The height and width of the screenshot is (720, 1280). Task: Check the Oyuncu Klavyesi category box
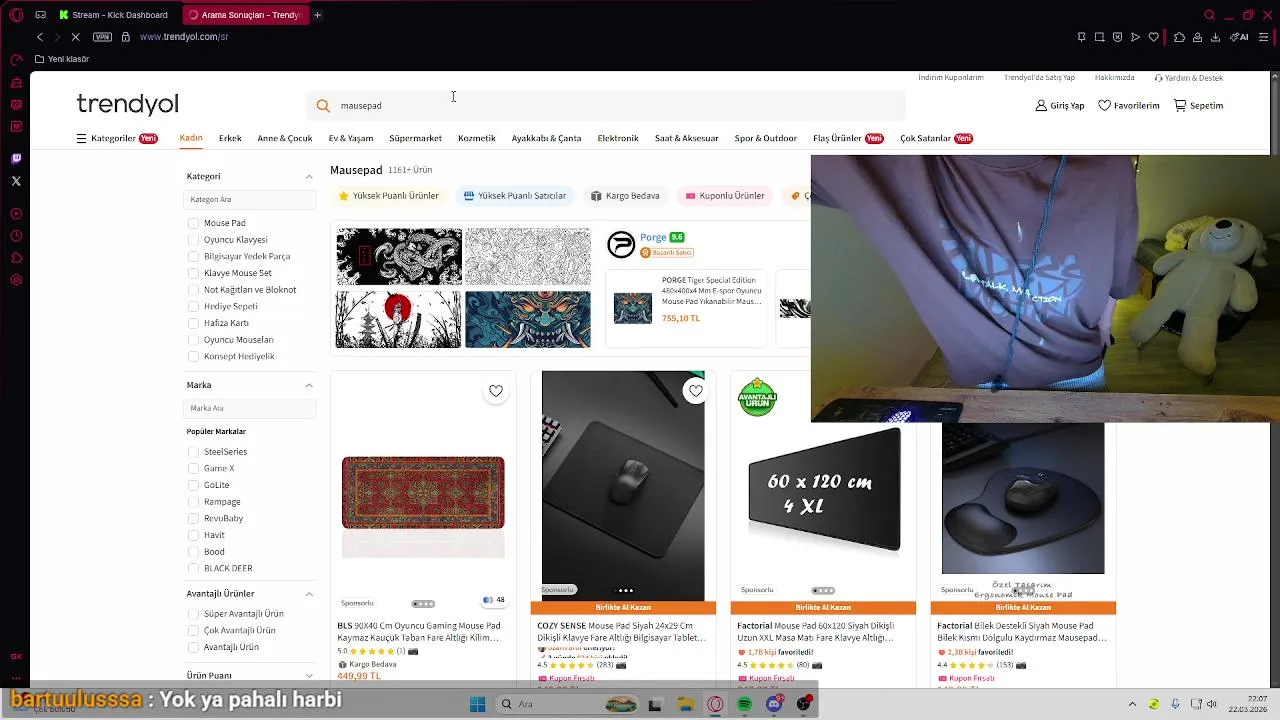194,240
